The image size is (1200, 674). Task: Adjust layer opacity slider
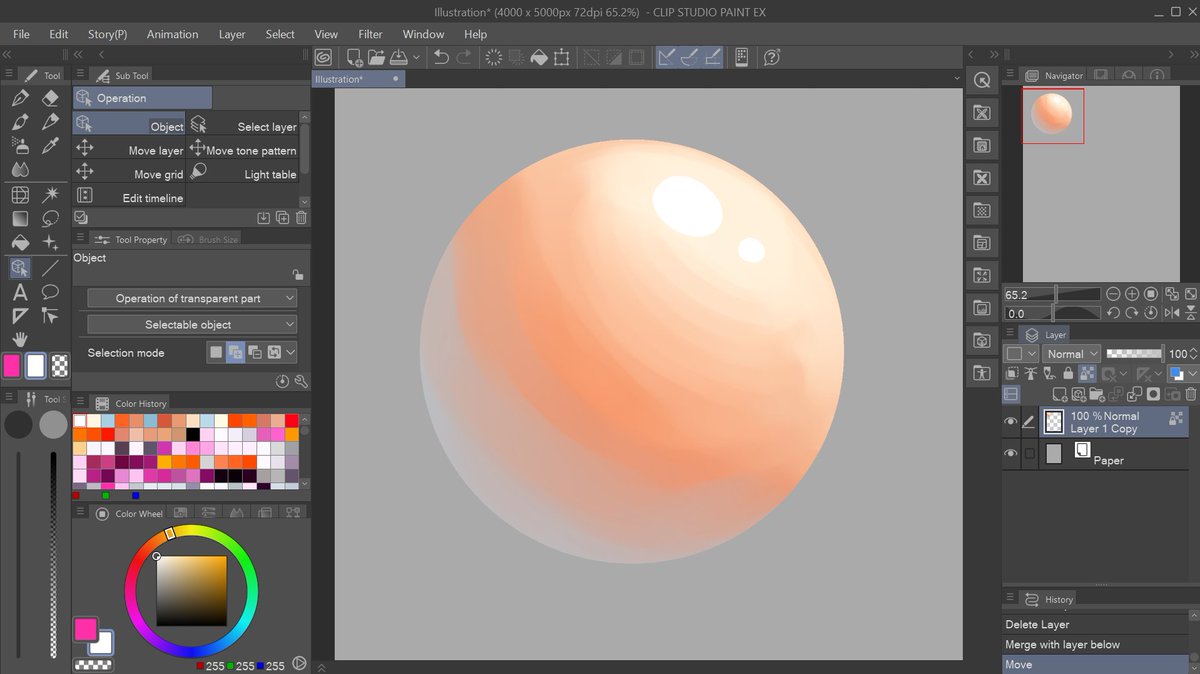pos(1134,353)
